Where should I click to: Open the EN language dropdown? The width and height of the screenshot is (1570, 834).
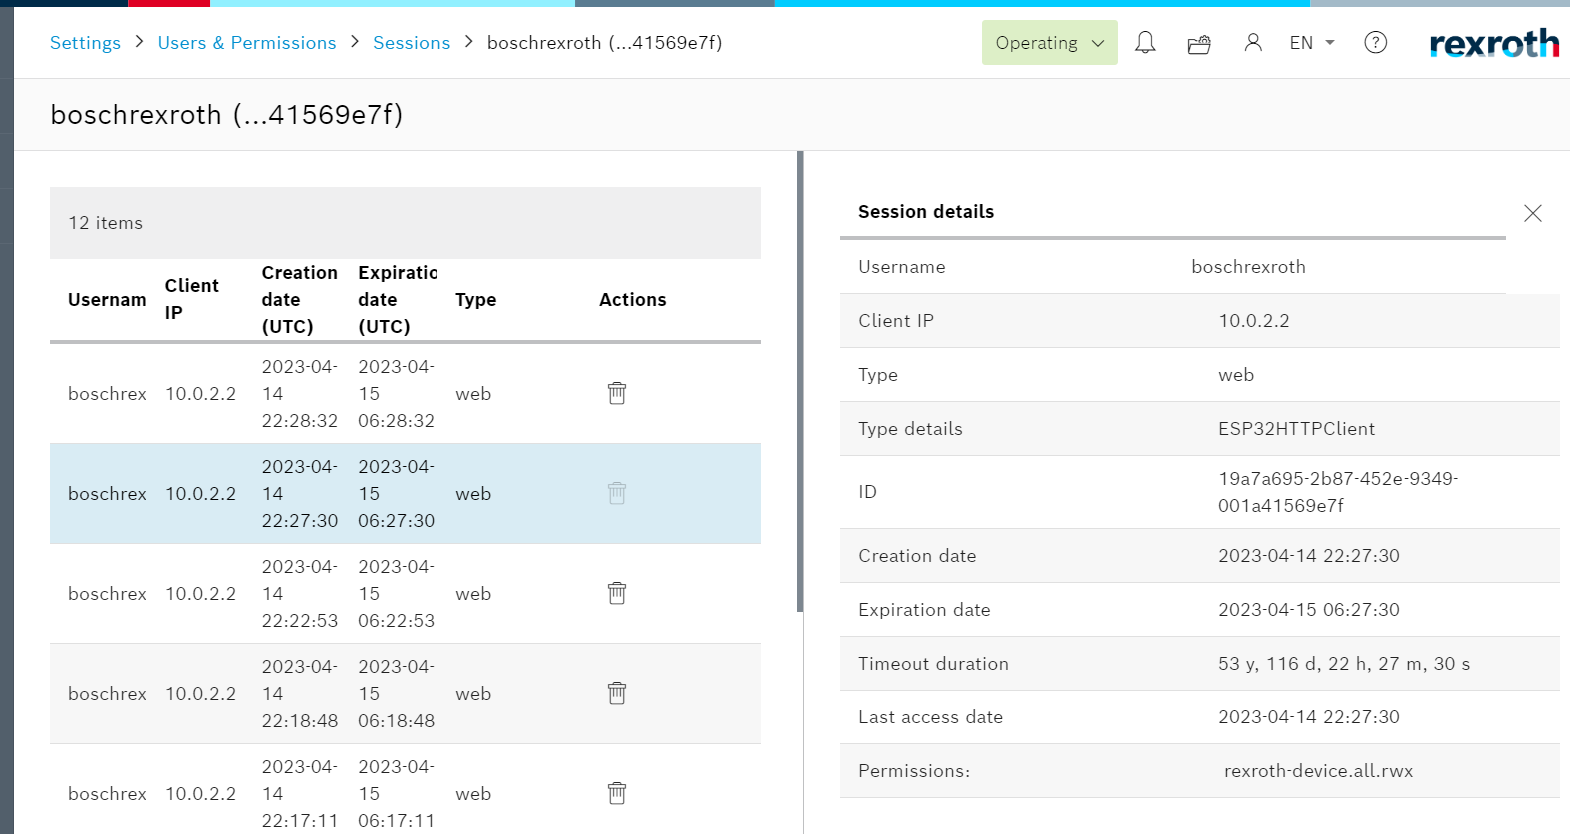[1312, 43]
